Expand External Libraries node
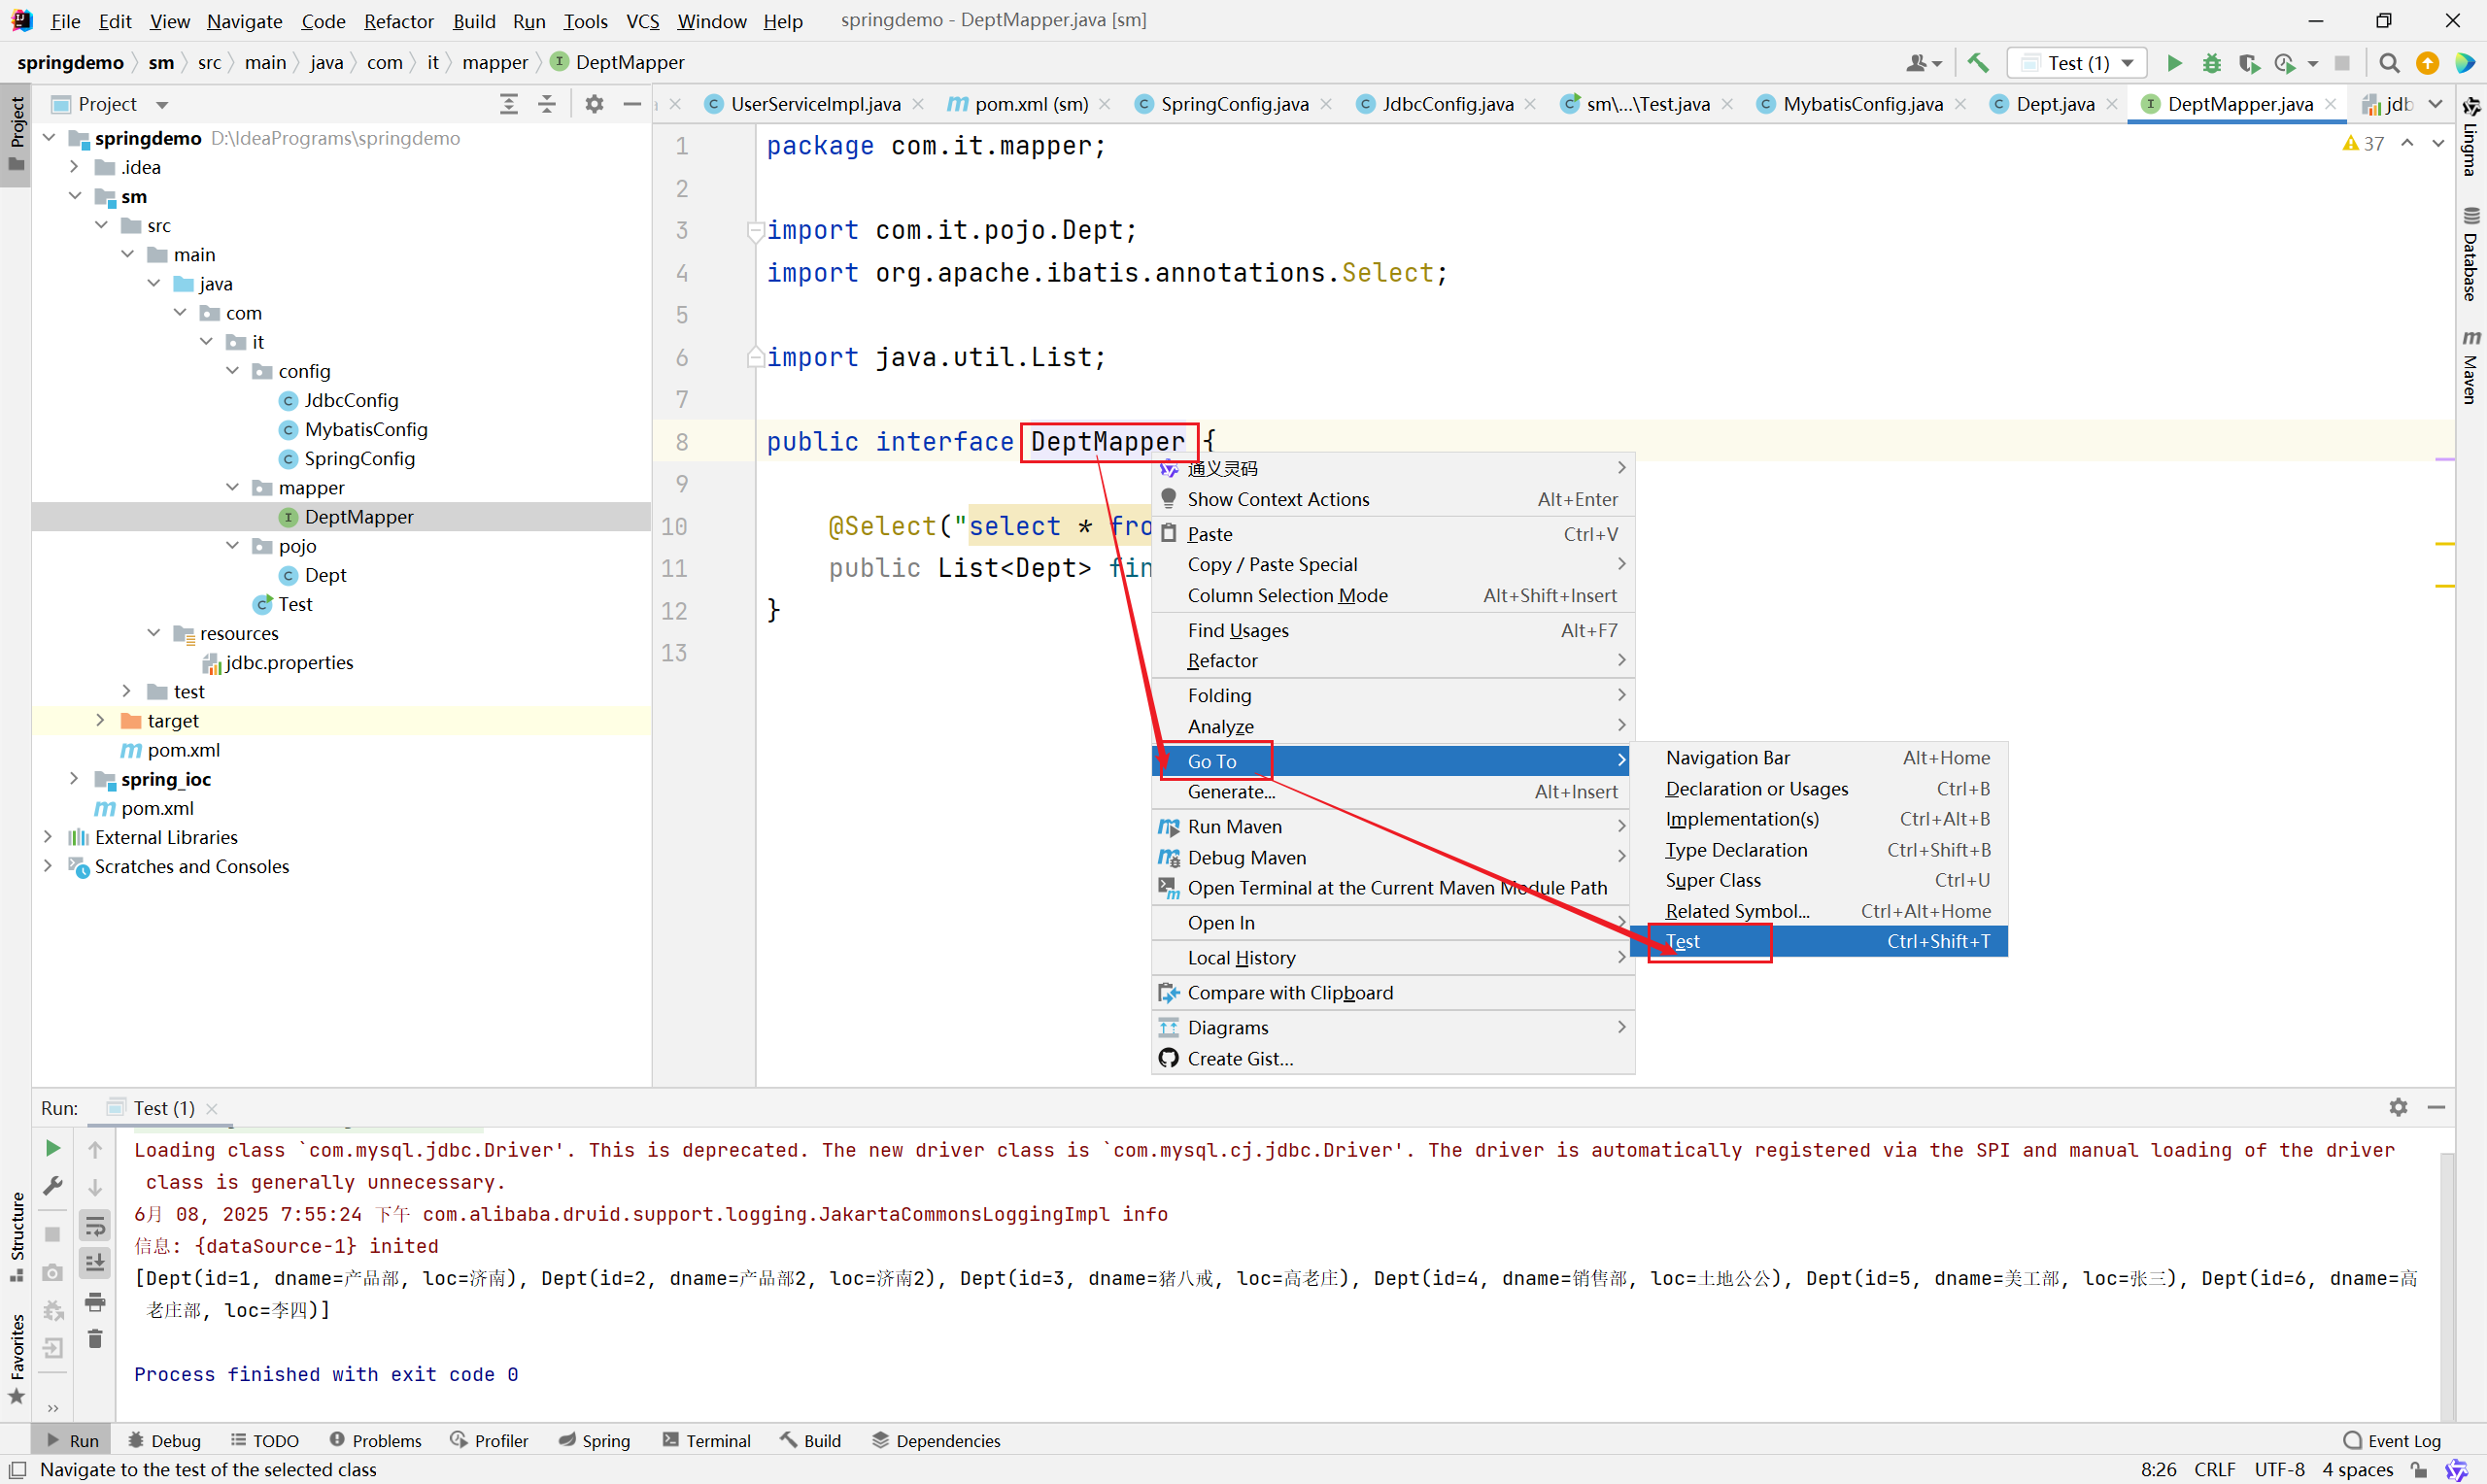Screen dimensions: 2487x1484 coord(48,837)
